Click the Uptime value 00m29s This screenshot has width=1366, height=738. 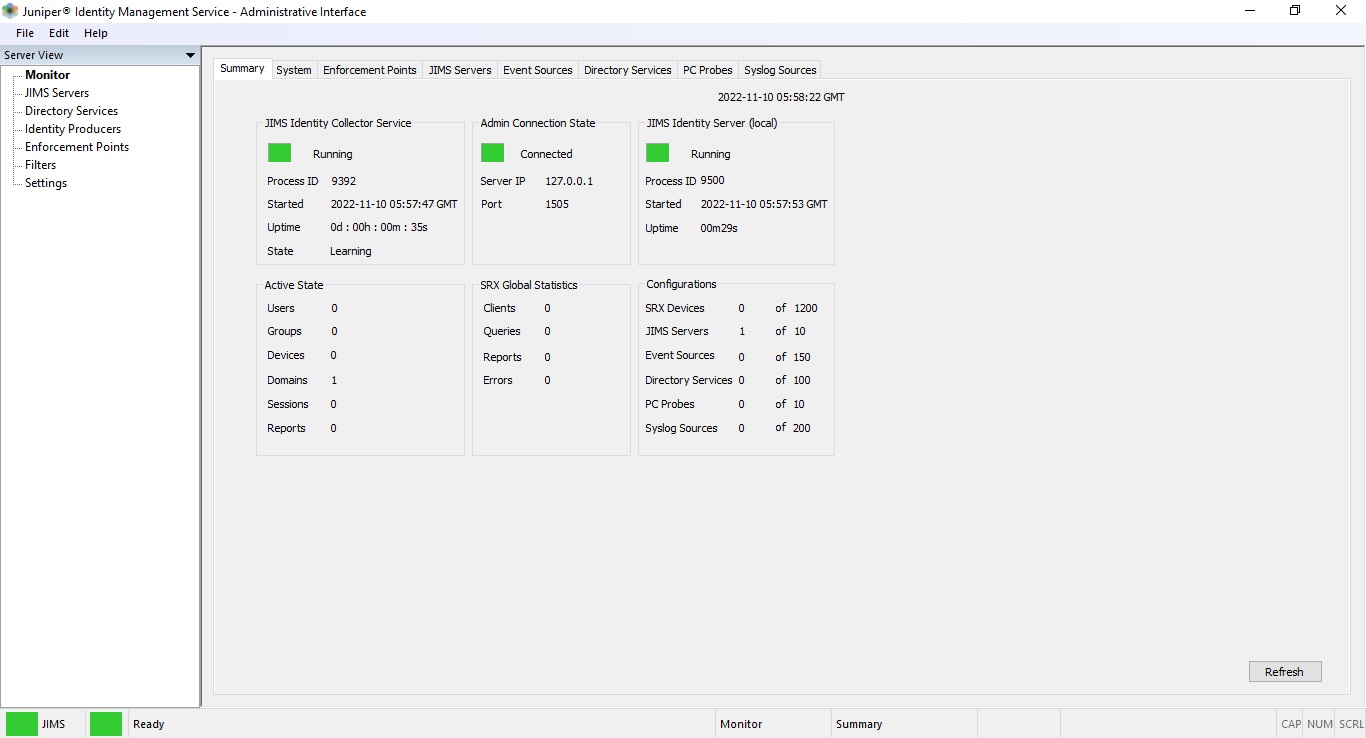[x=718, y=228]
